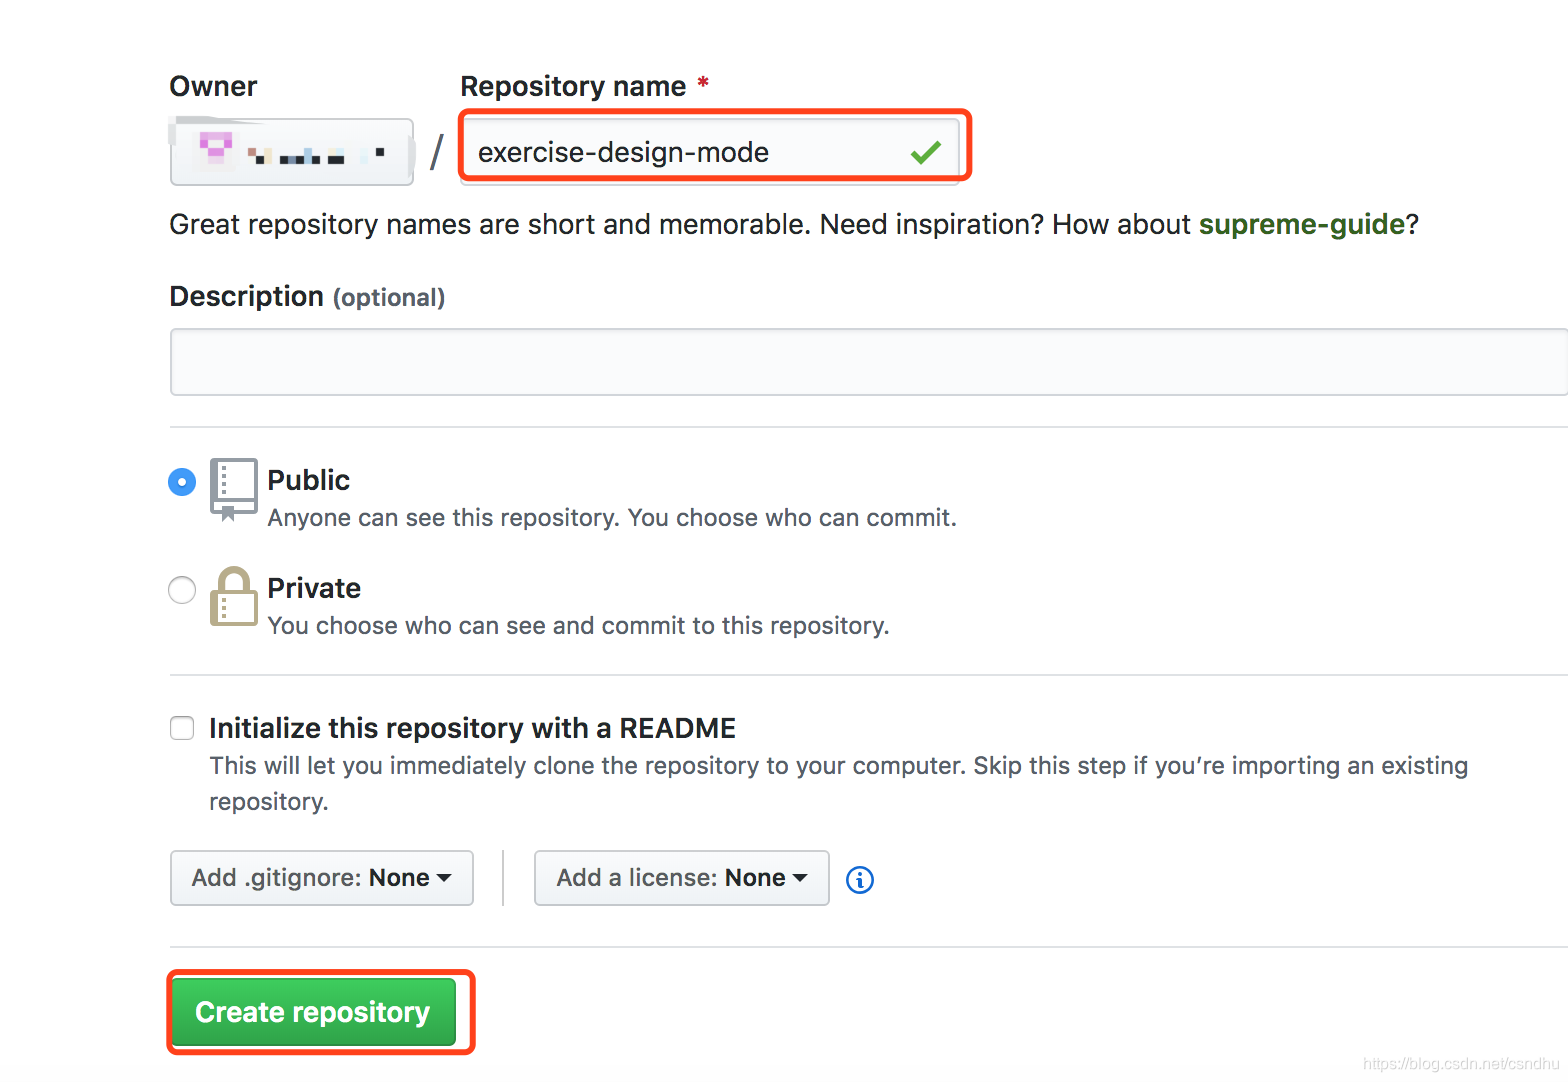
Task: Select the Public radio button
Action: pyautogui.click(x=182, y=482)
